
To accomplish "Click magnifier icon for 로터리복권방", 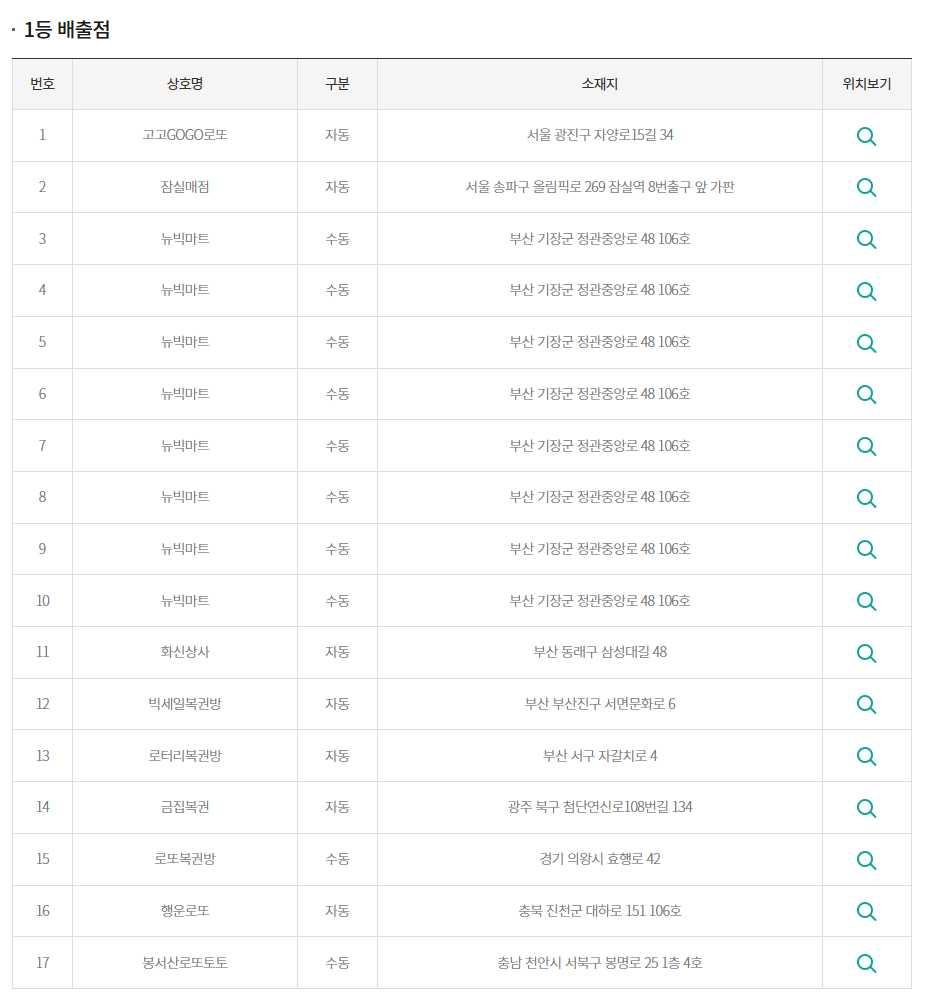I will pyautogui.click(x=866, y=756).
